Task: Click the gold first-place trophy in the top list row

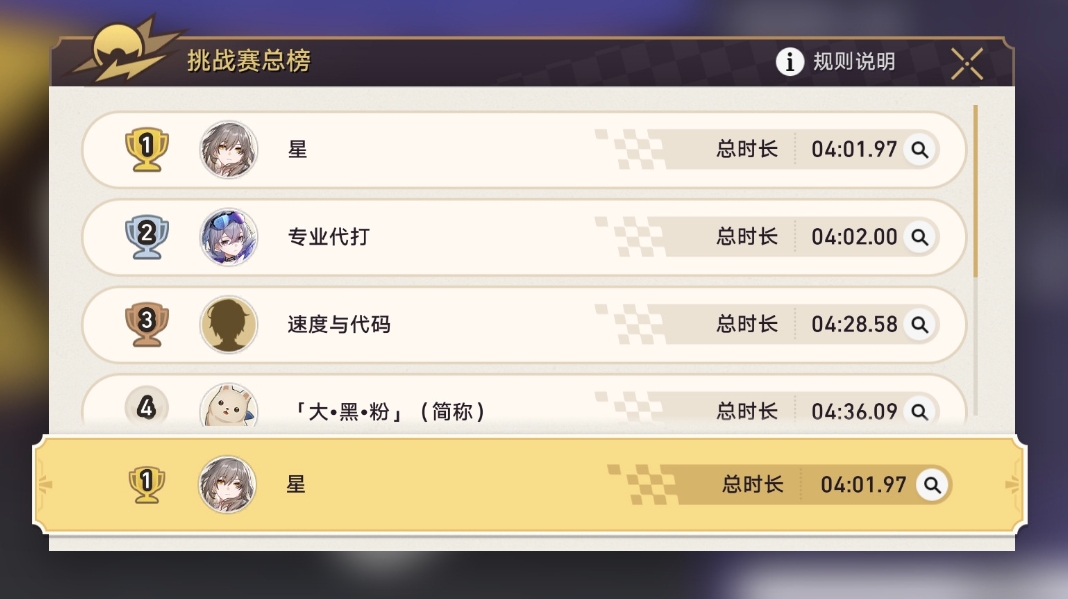Action: pos(147,150)
